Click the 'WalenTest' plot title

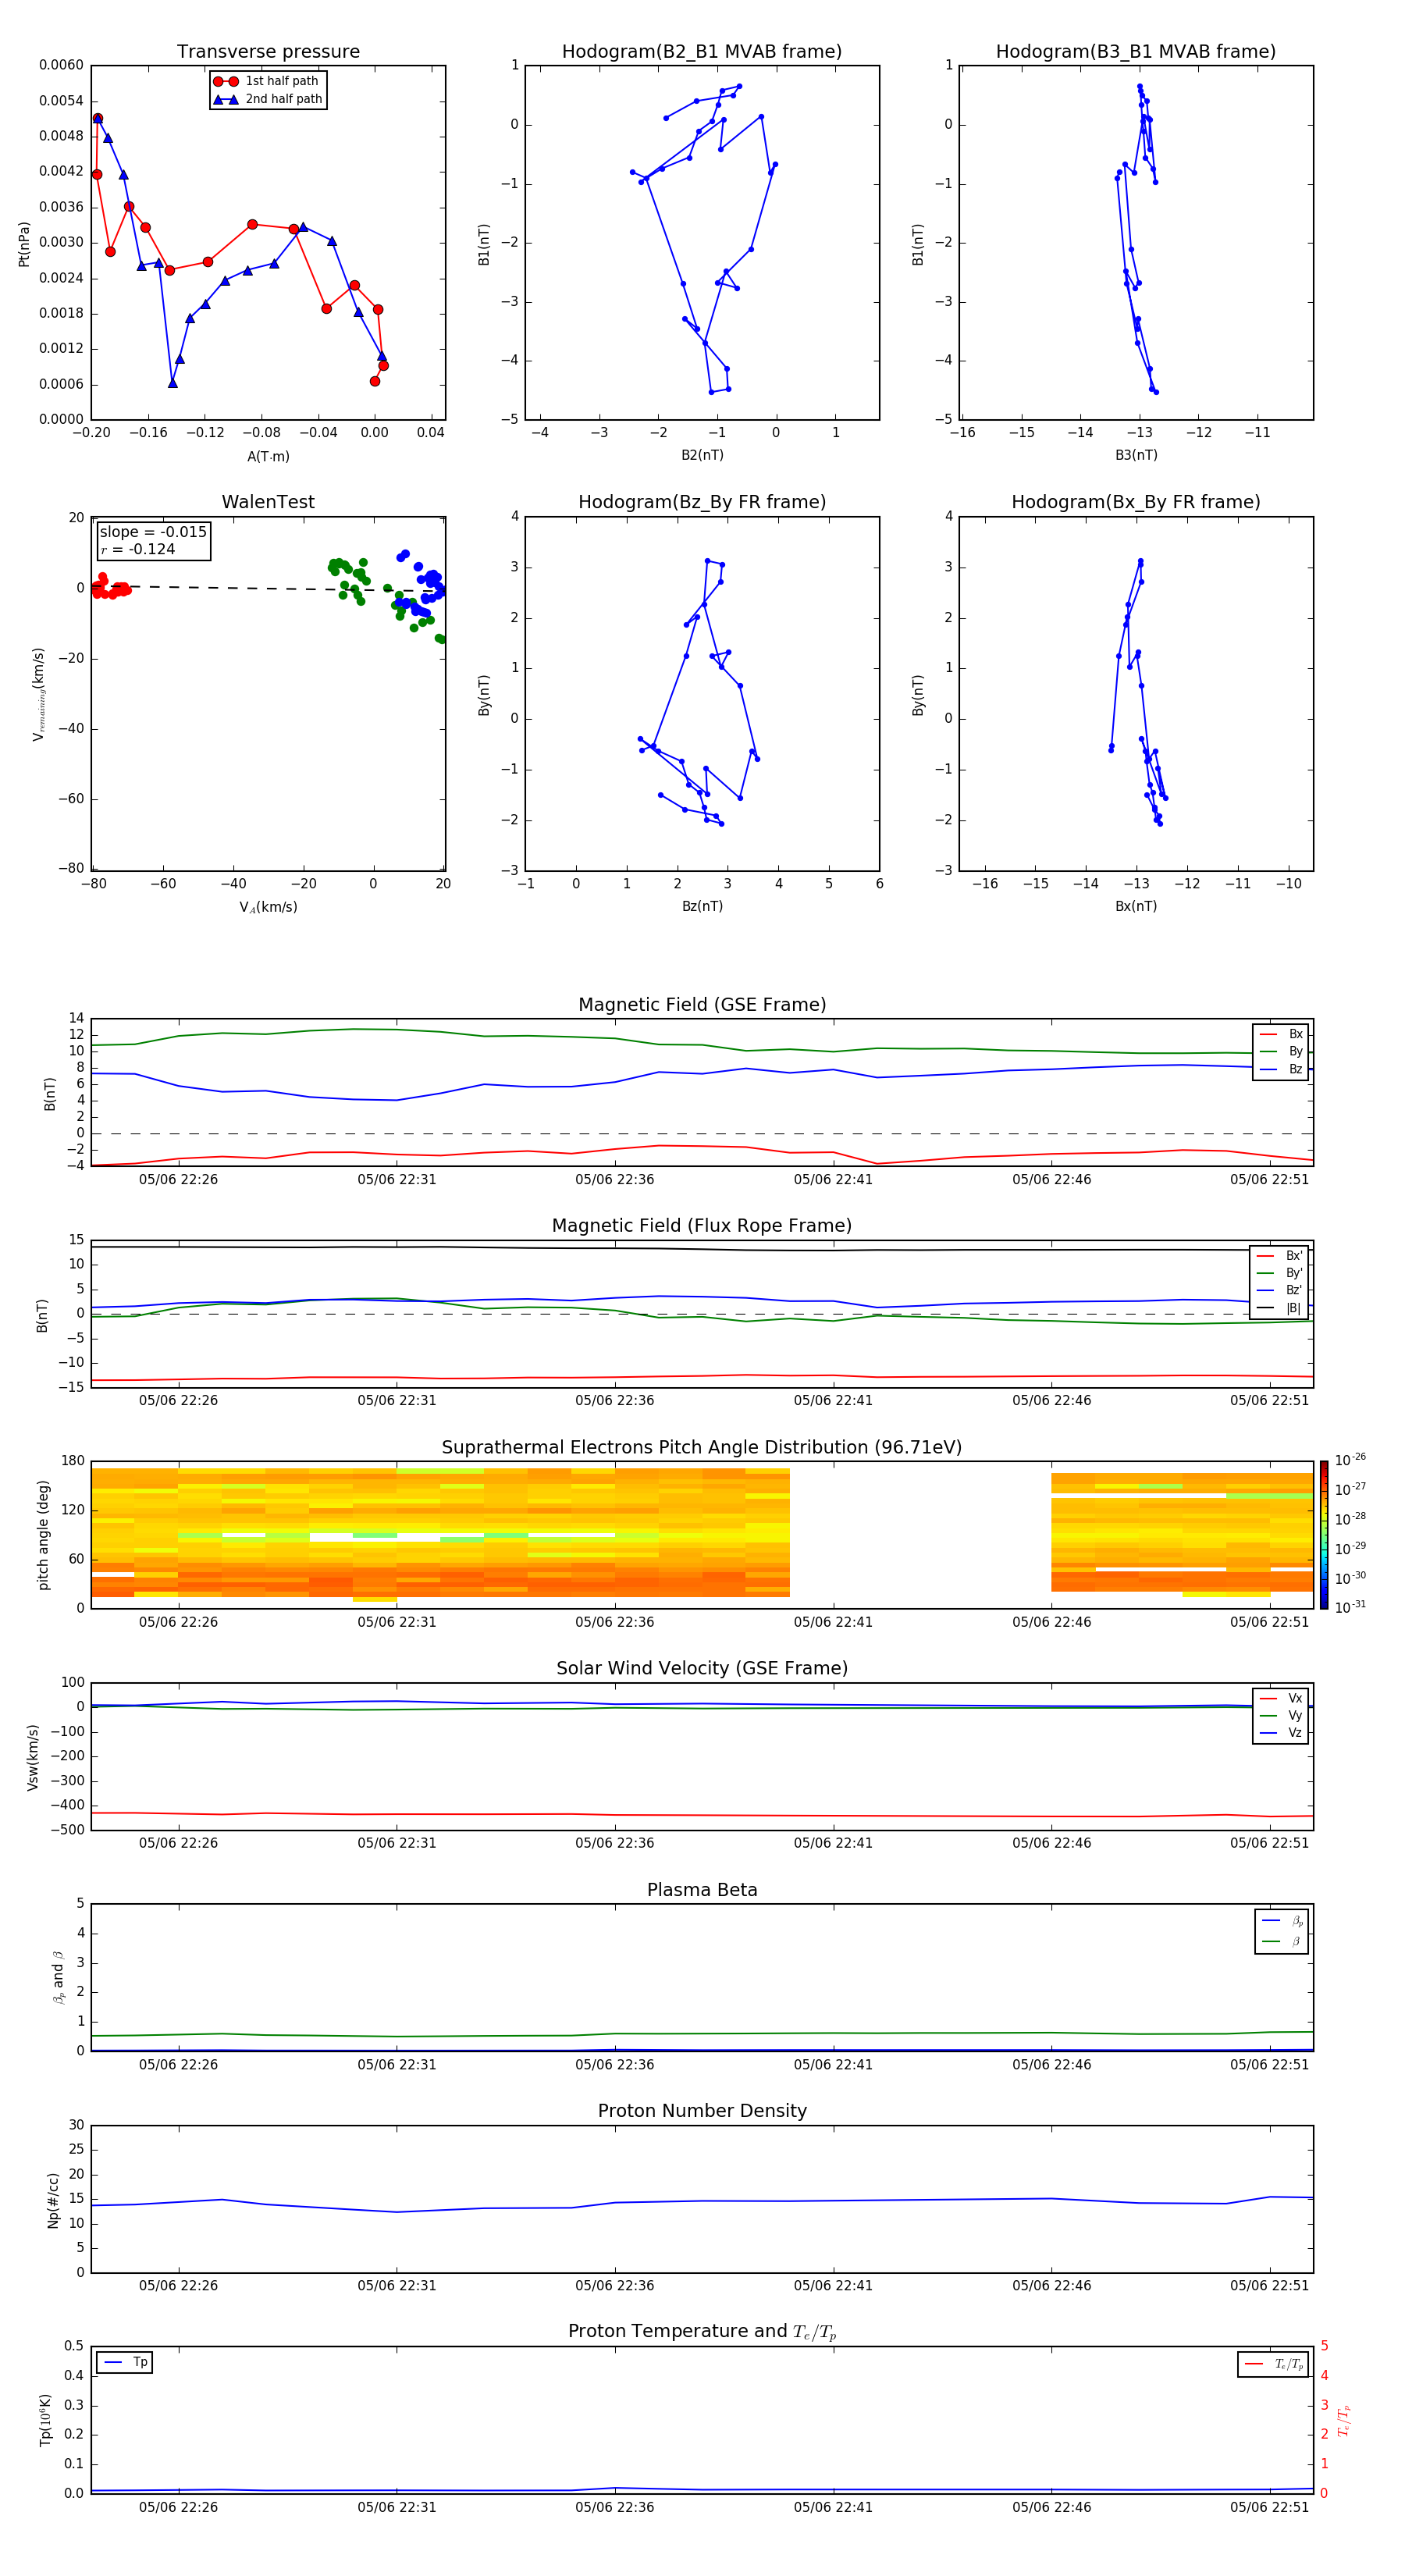point(268,502)
